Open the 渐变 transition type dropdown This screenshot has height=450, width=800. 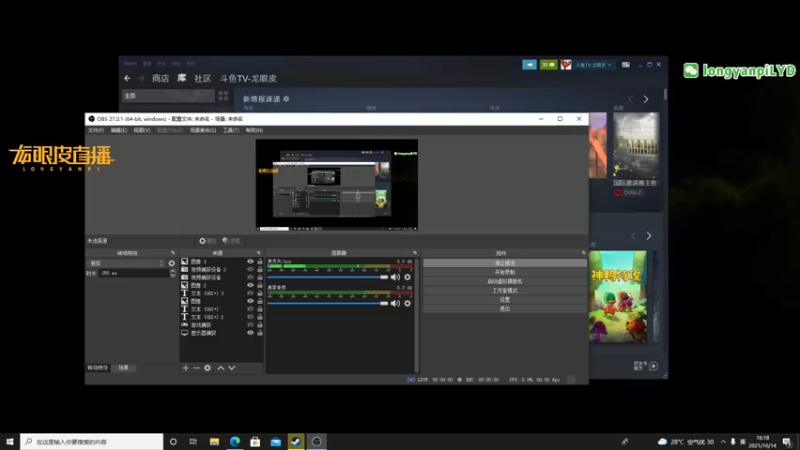[x=127, y=264]
